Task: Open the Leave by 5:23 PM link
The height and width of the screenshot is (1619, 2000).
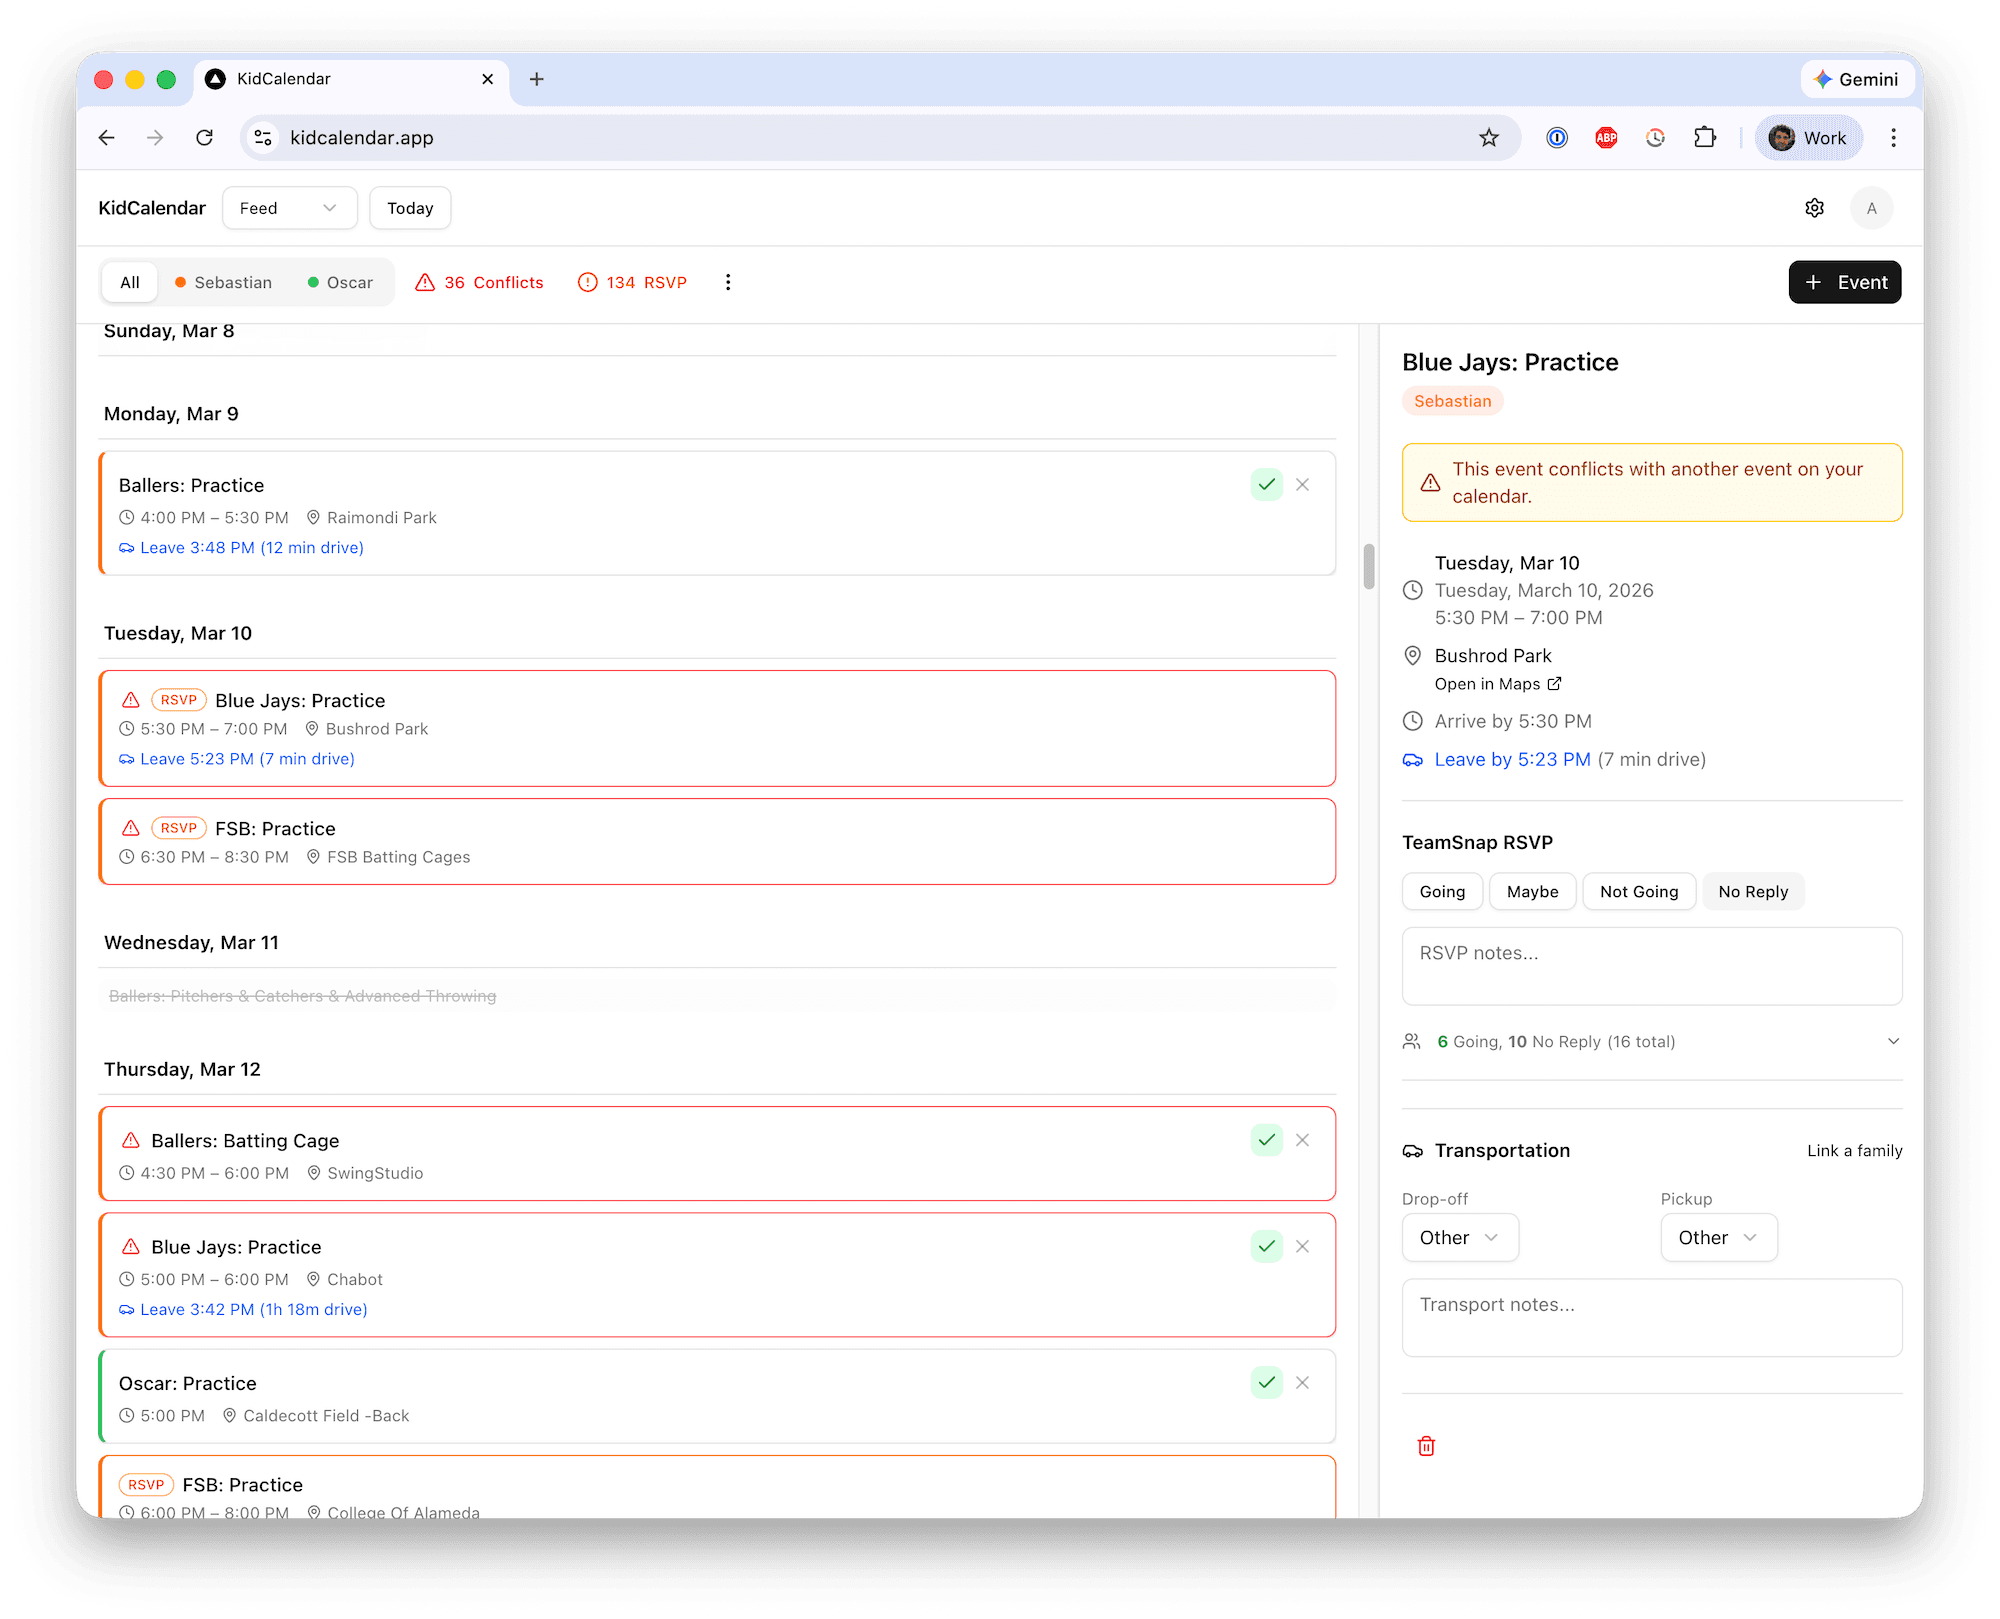Action: point(1512,759)
